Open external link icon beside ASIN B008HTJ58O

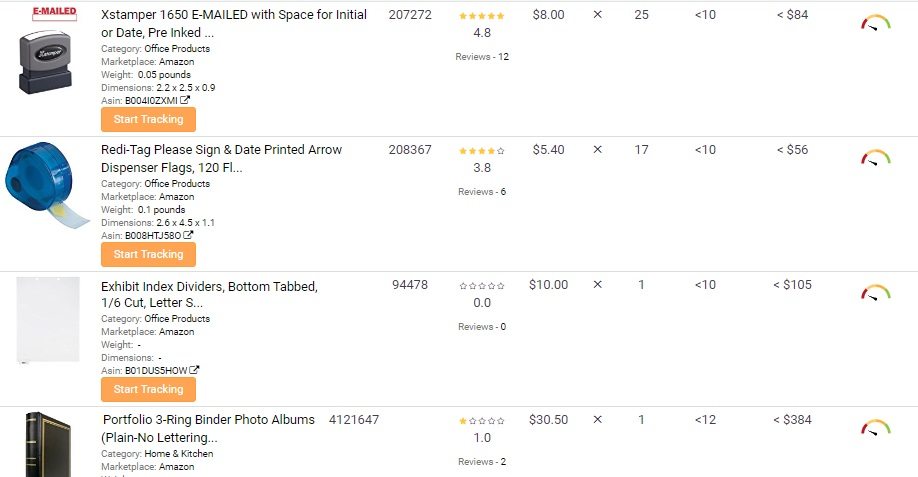188,235
